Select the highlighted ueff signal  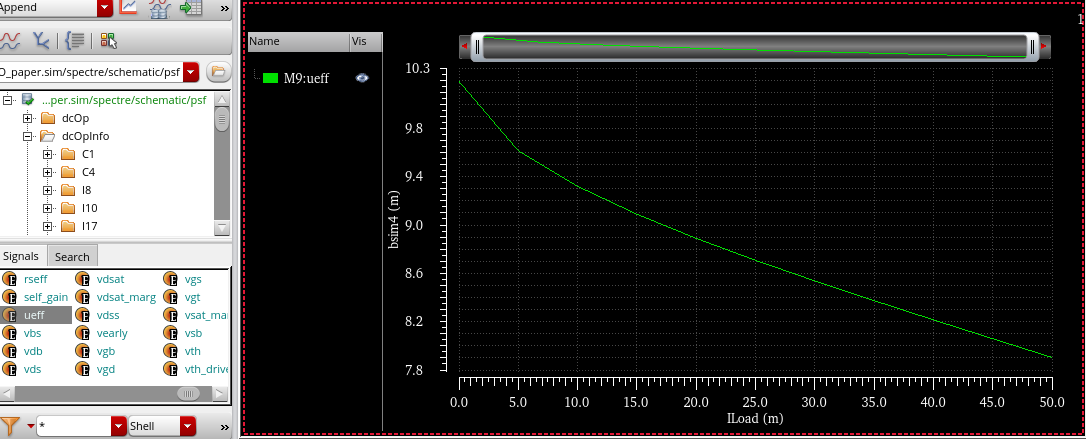coord(36,315)
